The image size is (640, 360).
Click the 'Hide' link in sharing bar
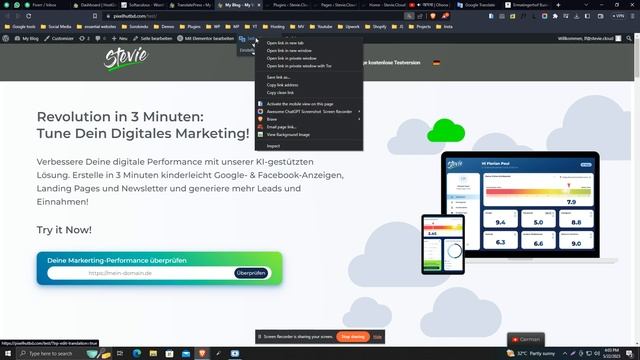(378, 337)
